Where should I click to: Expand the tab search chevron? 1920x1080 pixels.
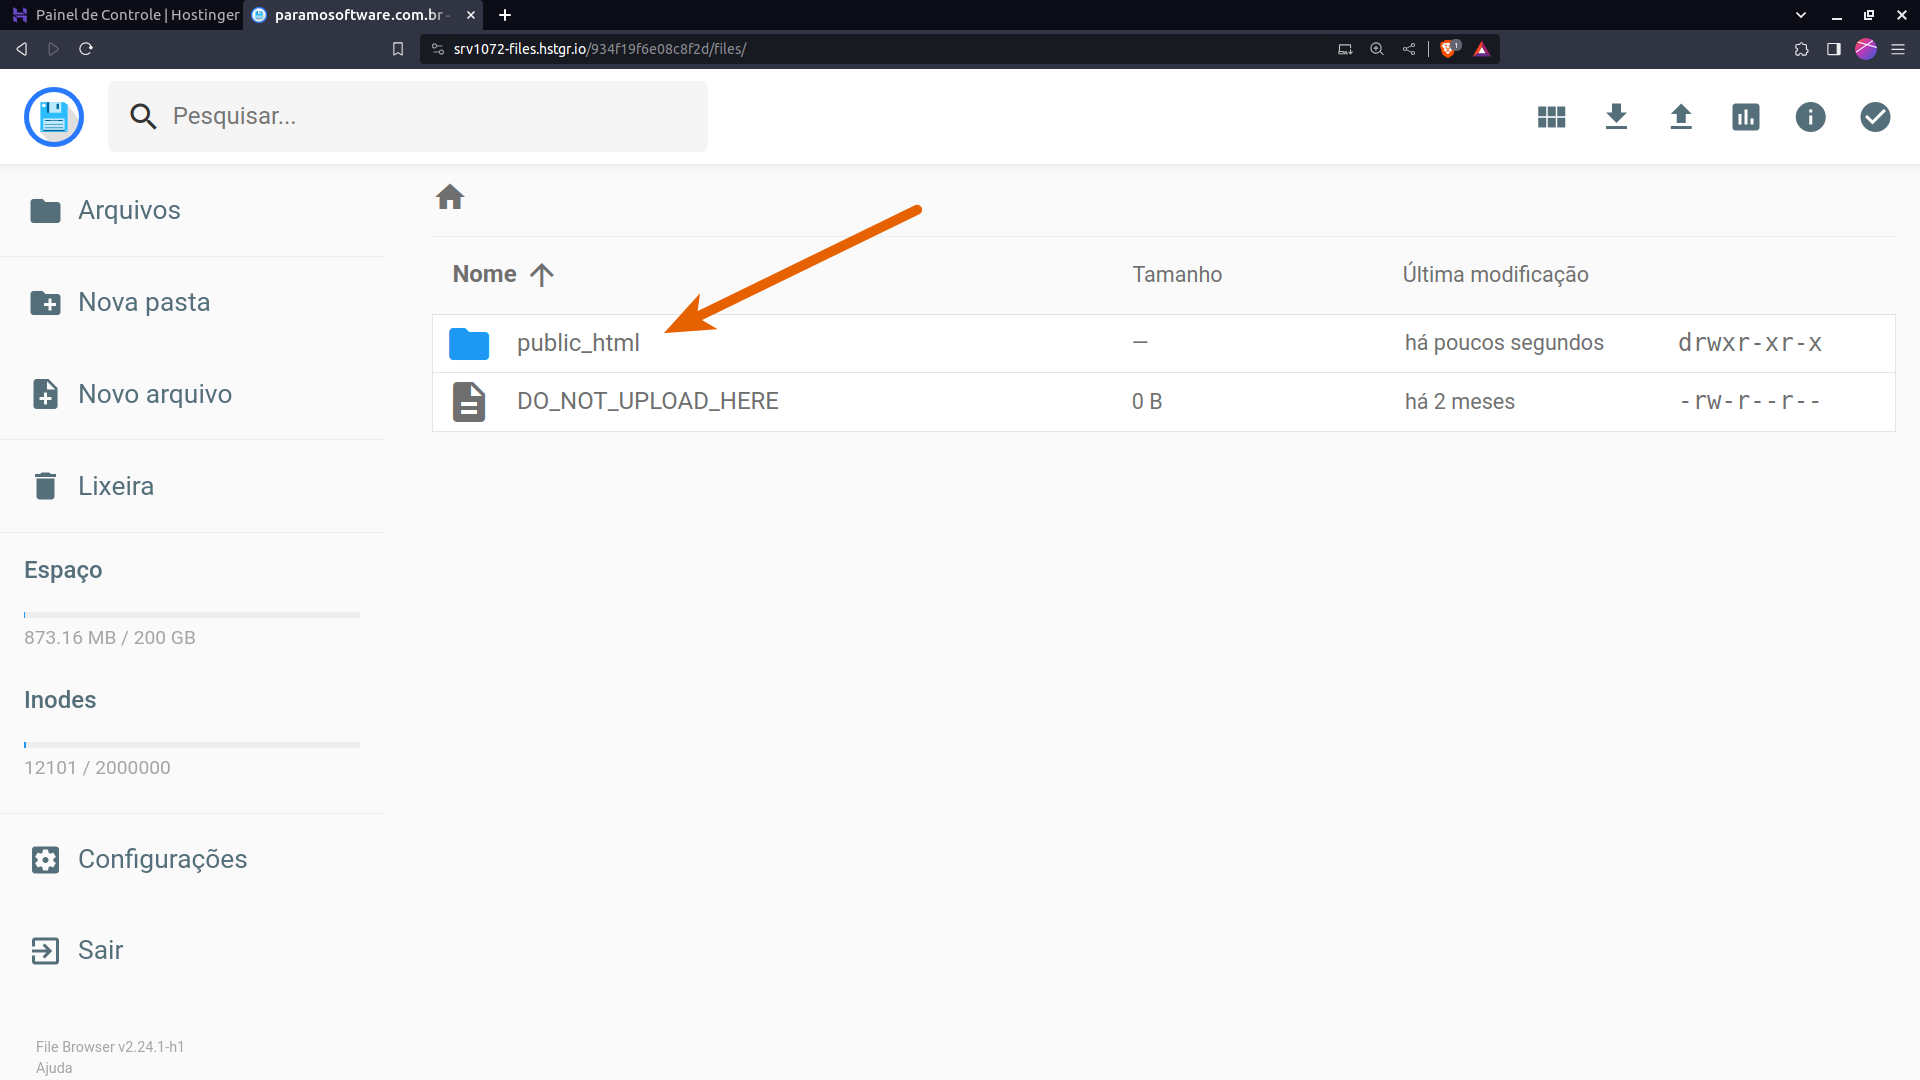click(x=1801, y=15)
